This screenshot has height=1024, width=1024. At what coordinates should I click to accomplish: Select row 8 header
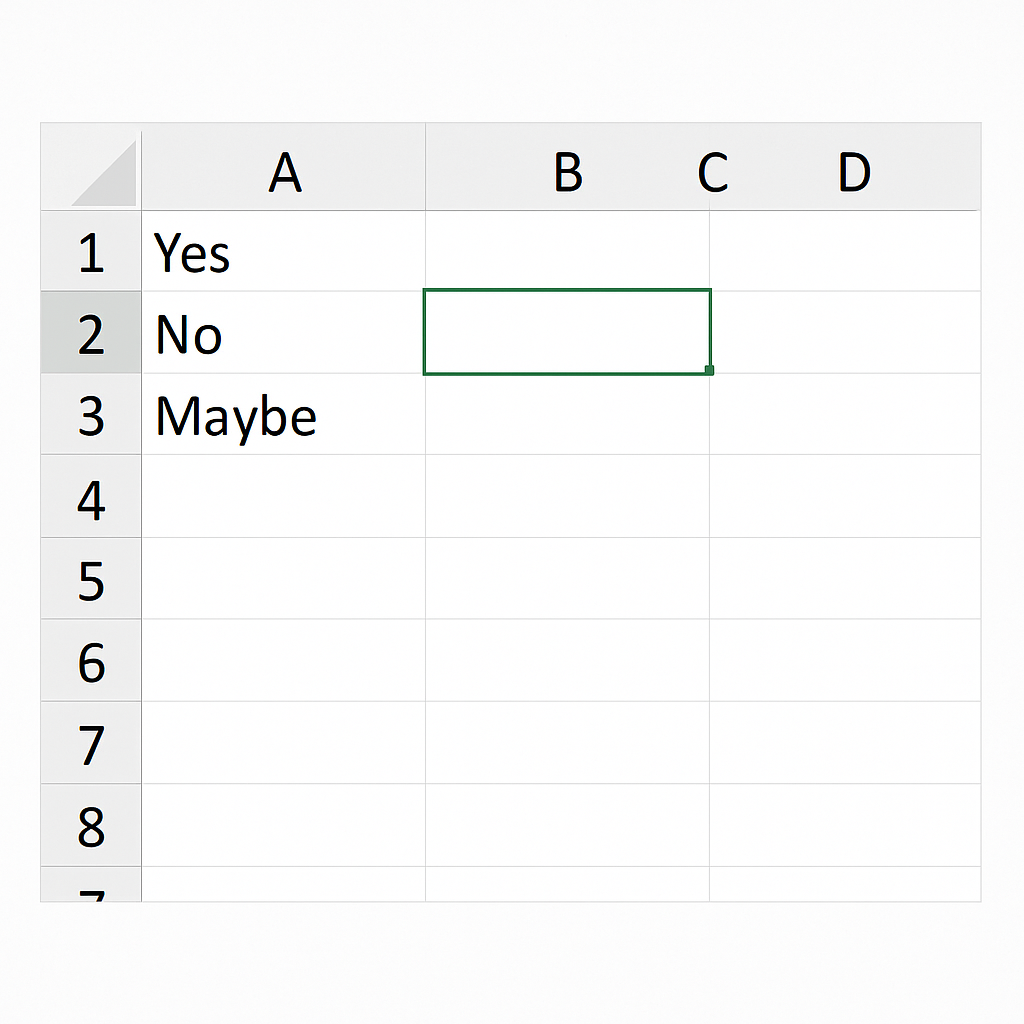pyautogui.click(x=91, y=825)
